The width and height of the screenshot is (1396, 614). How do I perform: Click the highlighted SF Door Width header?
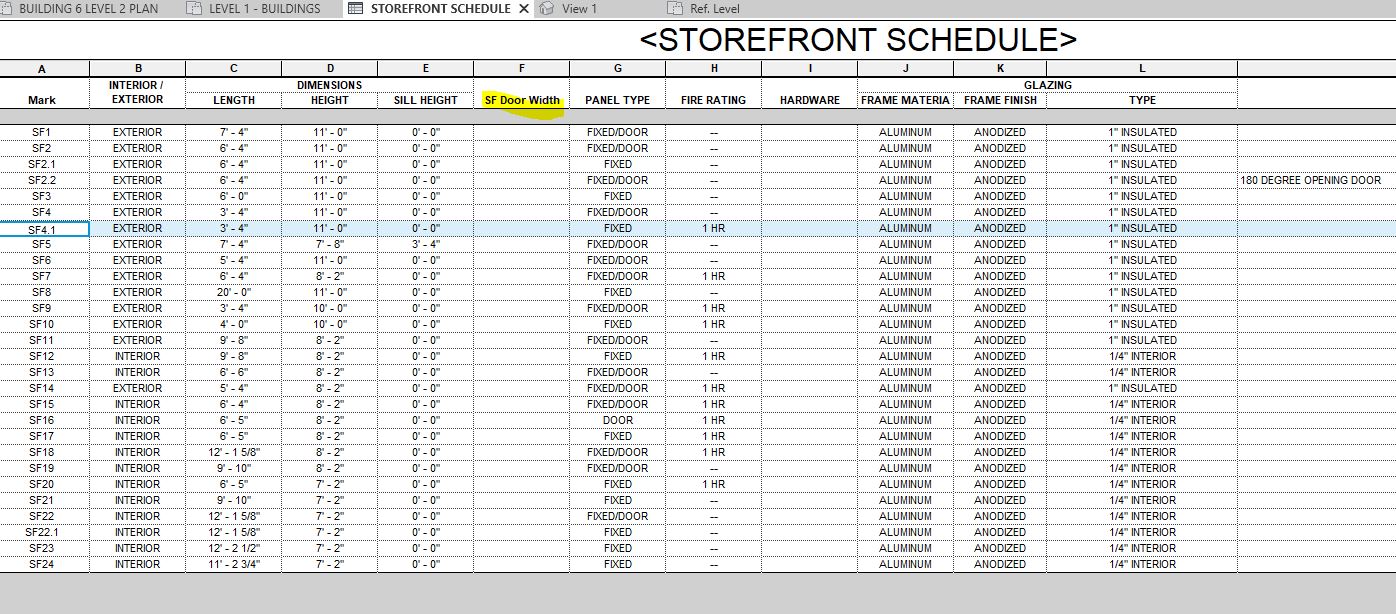click(x=521, y=100)
